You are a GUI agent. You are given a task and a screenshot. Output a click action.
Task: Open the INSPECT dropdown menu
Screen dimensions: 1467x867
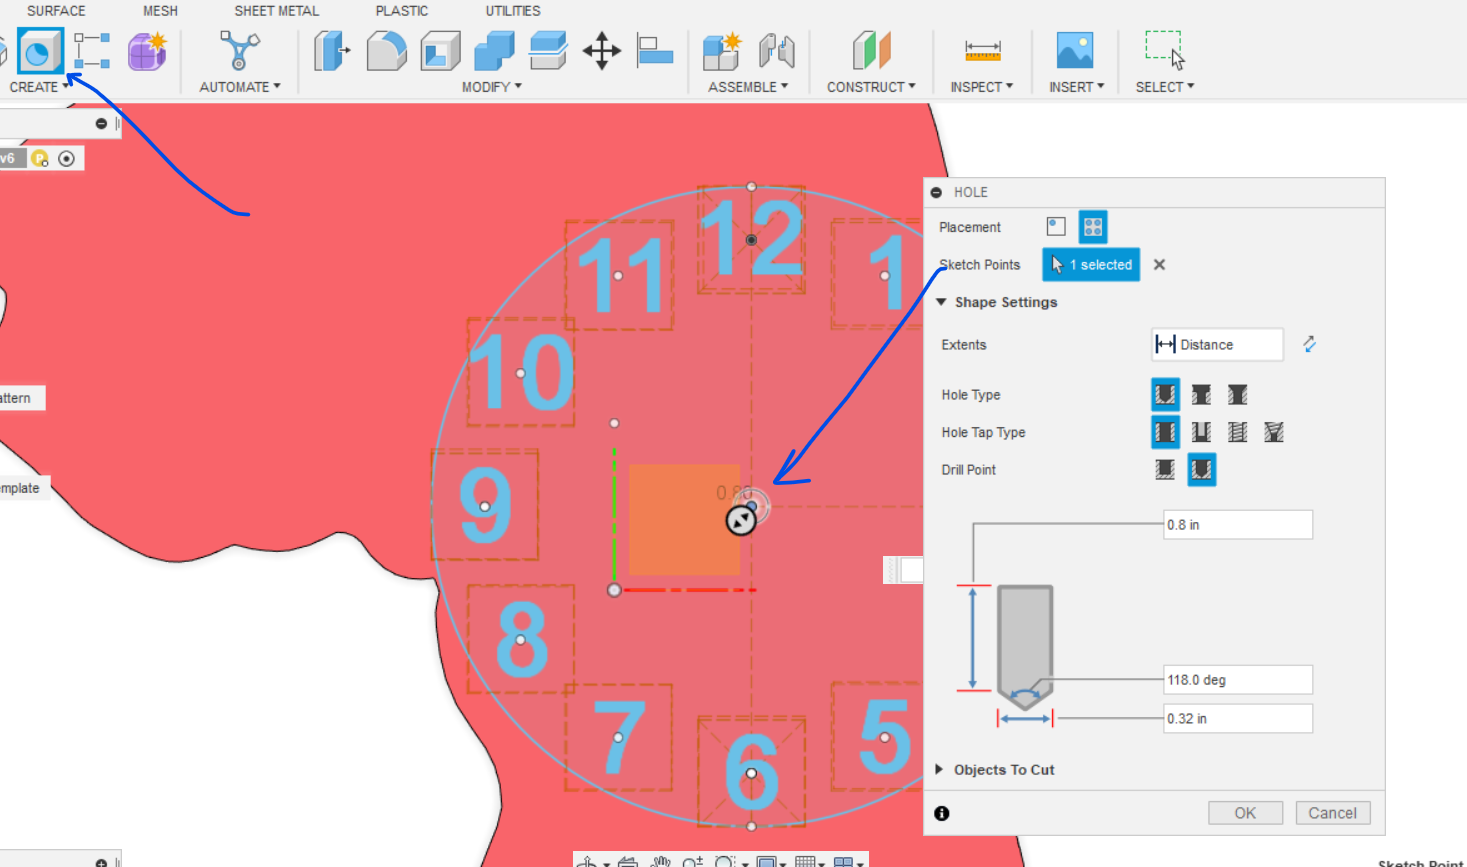click(x=982, y=87)
